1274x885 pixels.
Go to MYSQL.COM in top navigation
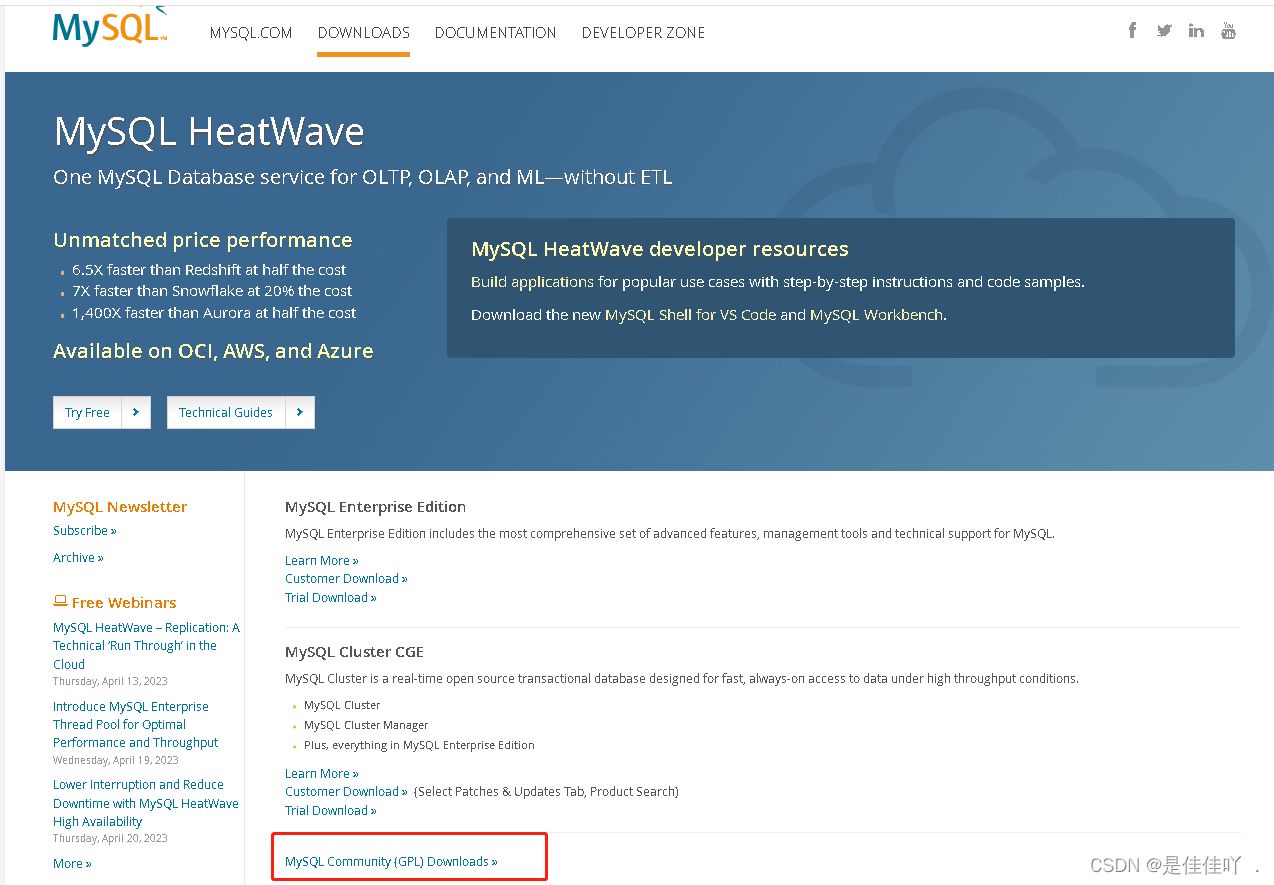click(251, 33)
